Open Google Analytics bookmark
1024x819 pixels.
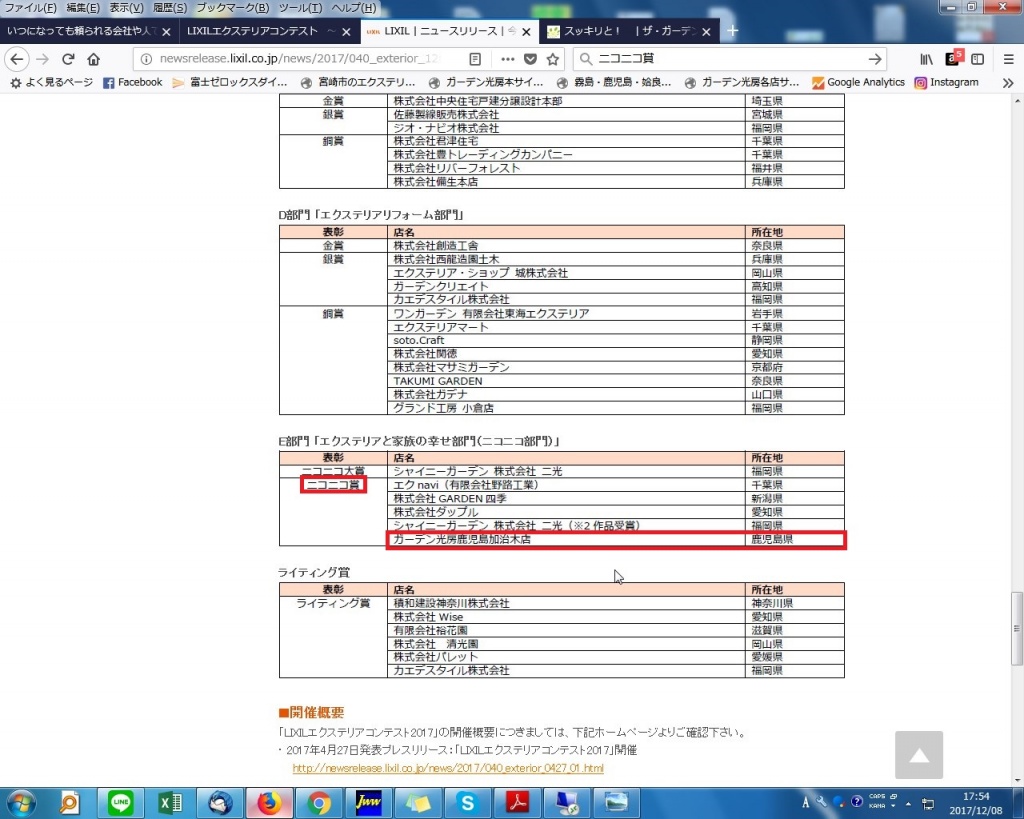[858, 82]
